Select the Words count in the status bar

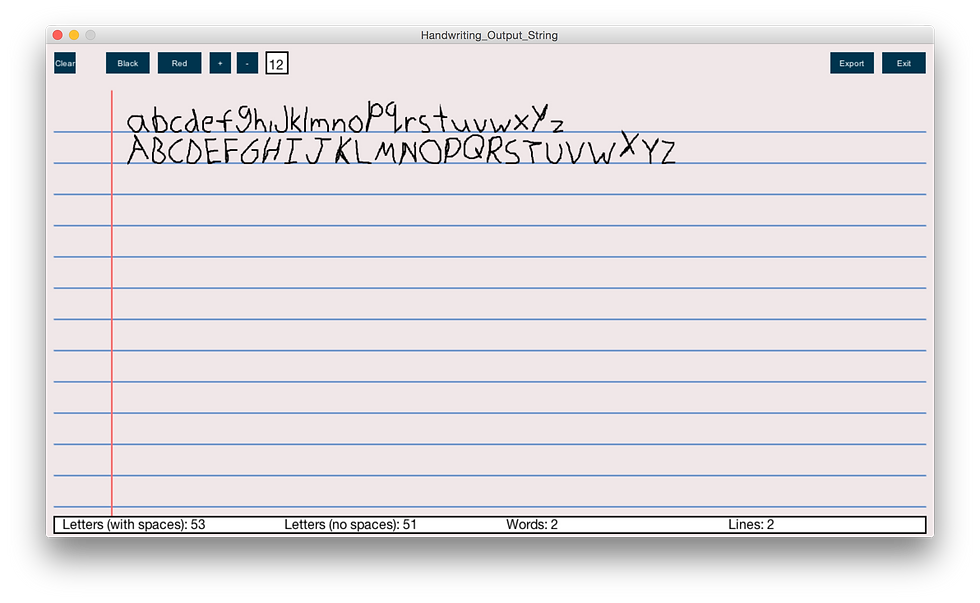tap(532, 524)
